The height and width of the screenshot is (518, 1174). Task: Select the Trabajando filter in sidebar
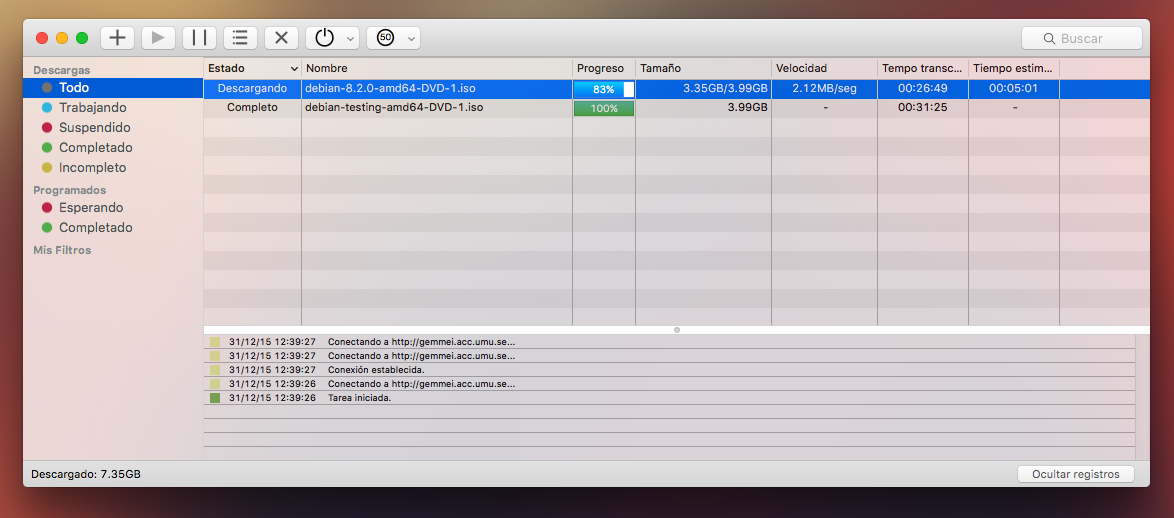[92, 108]
